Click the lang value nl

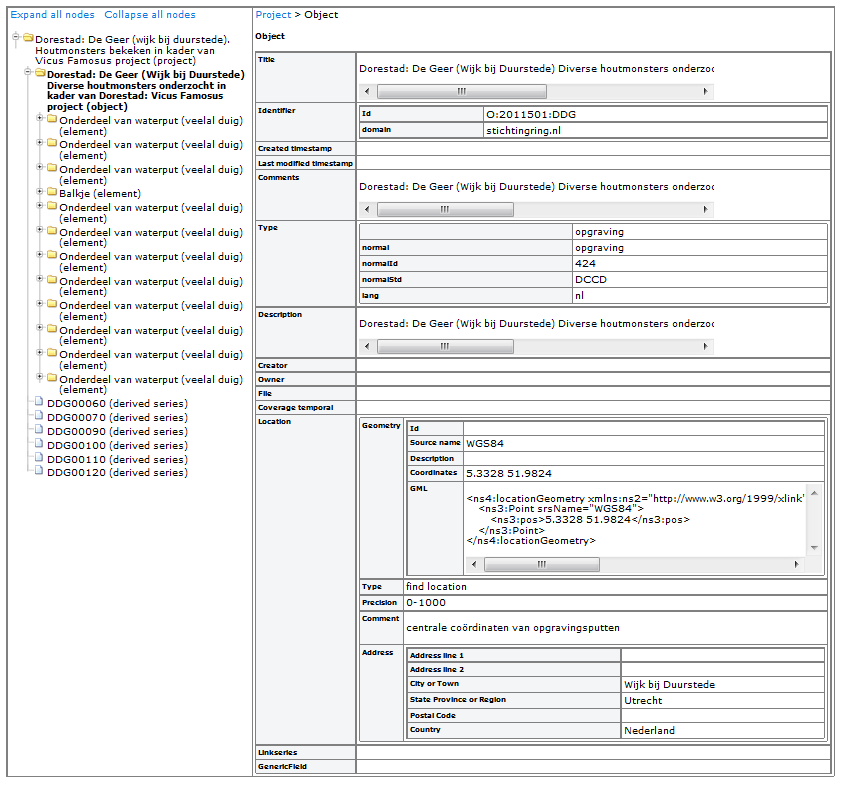tap(579, 295)
